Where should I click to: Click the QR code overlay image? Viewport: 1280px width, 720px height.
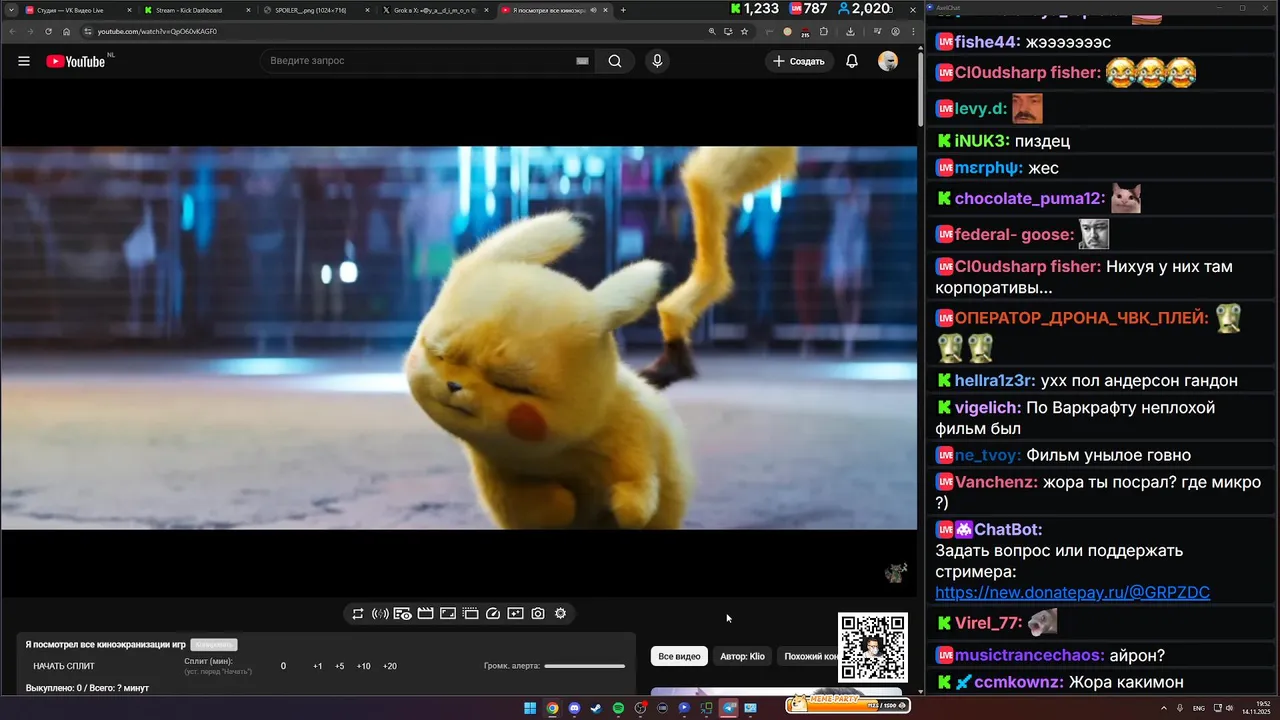click(873, 648)
